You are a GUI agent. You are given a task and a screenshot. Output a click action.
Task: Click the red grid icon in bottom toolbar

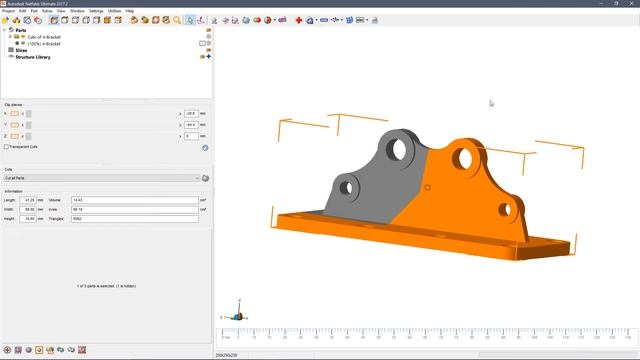82,350
